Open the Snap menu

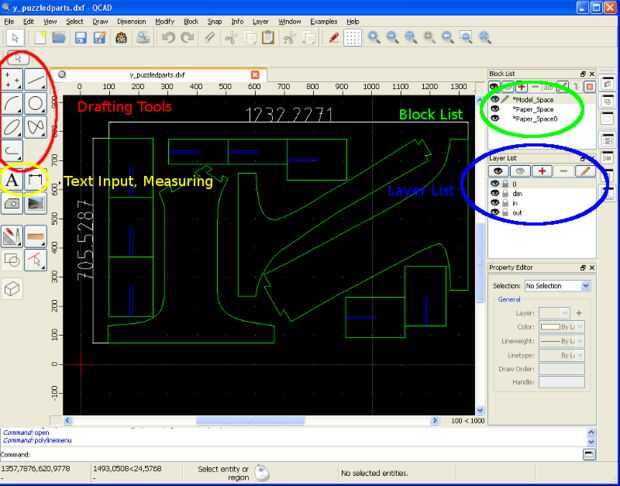215,21
